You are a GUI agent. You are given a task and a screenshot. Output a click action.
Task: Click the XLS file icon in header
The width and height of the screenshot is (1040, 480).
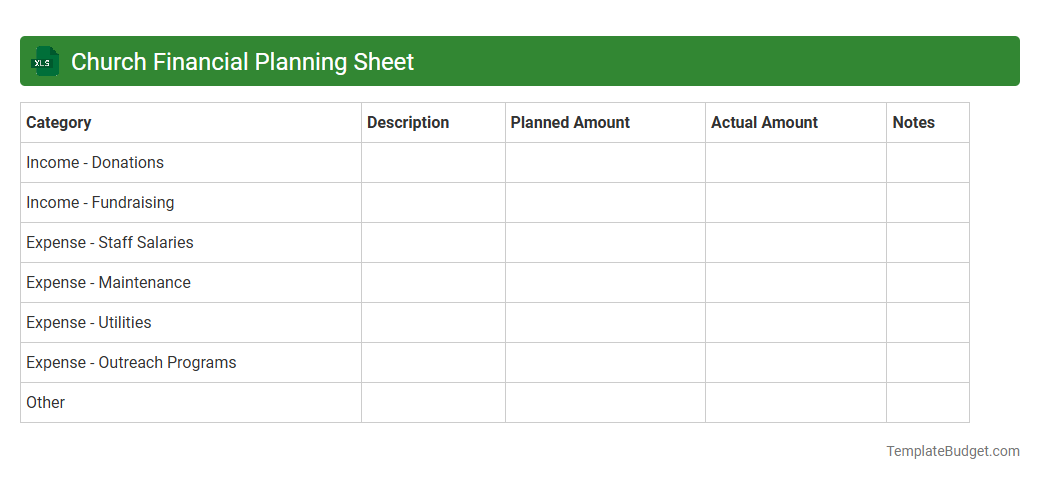pyautogui.click(x=44, y=62)
